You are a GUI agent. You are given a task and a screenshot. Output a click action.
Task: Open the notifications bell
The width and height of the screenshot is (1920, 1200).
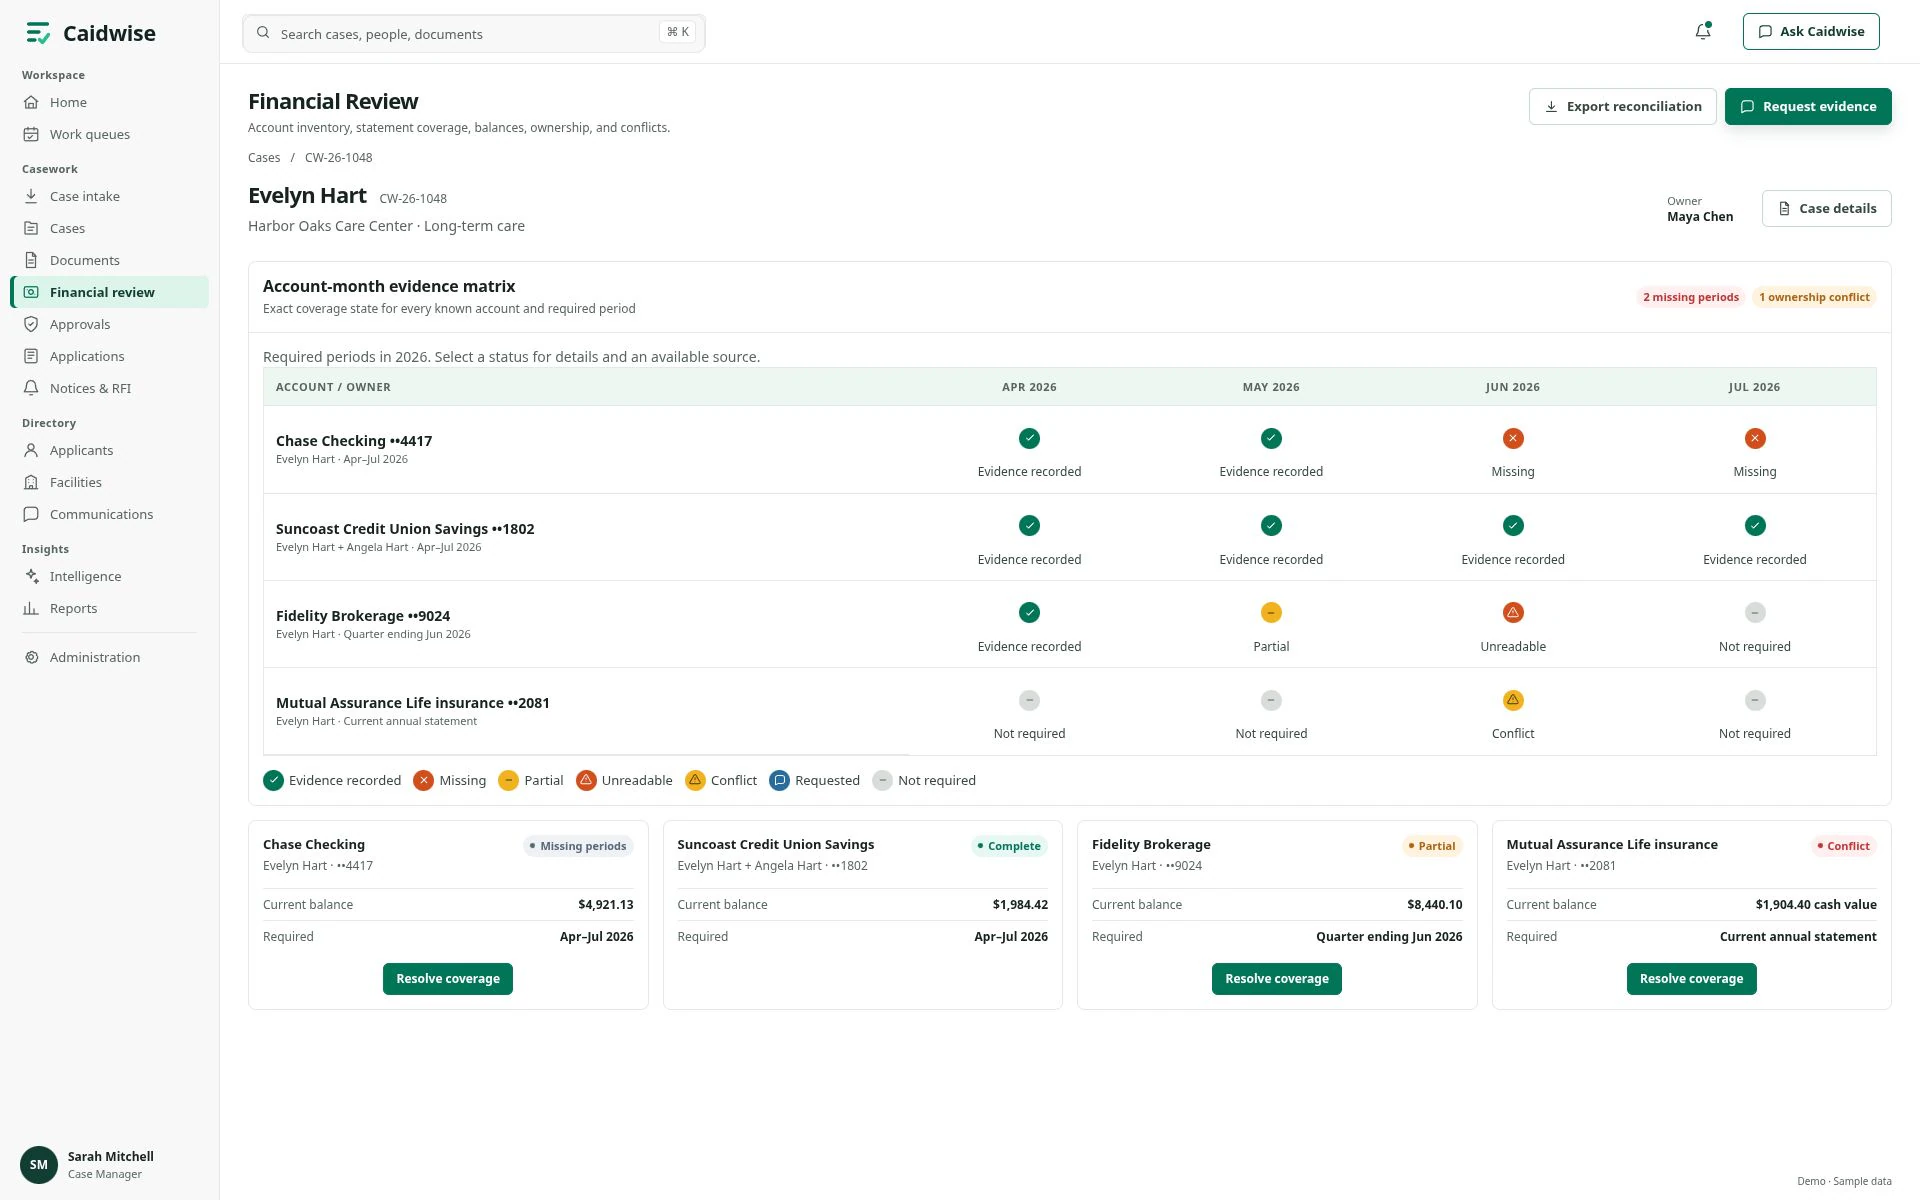1703,32
